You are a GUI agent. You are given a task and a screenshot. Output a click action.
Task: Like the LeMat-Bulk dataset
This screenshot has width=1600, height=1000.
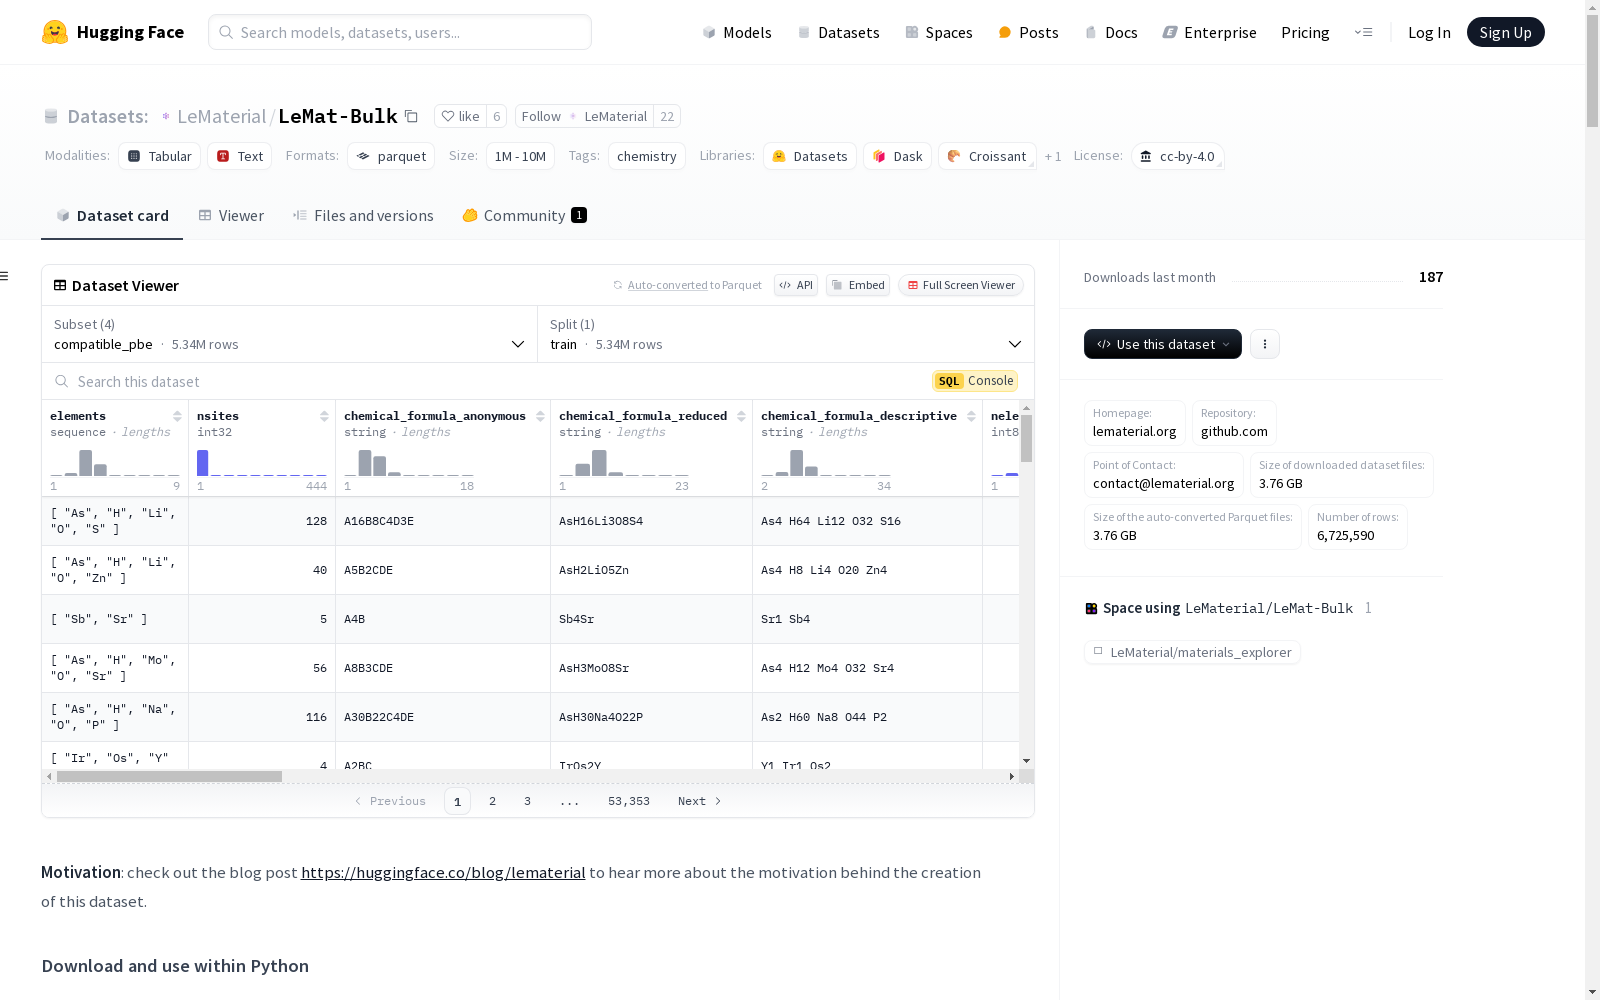[x=460, y=116]
